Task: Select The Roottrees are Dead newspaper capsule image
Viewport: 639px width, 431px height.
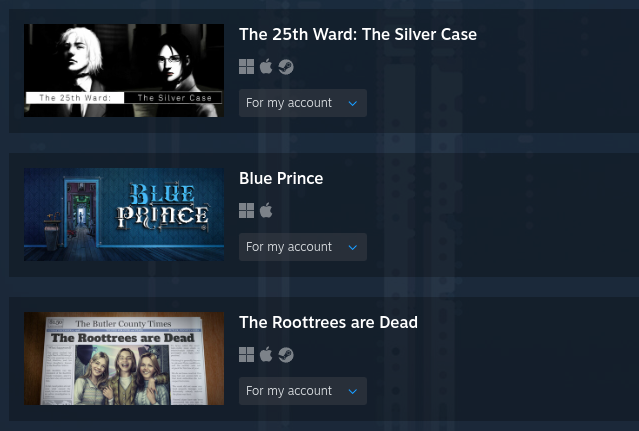Action: (124, 358)
